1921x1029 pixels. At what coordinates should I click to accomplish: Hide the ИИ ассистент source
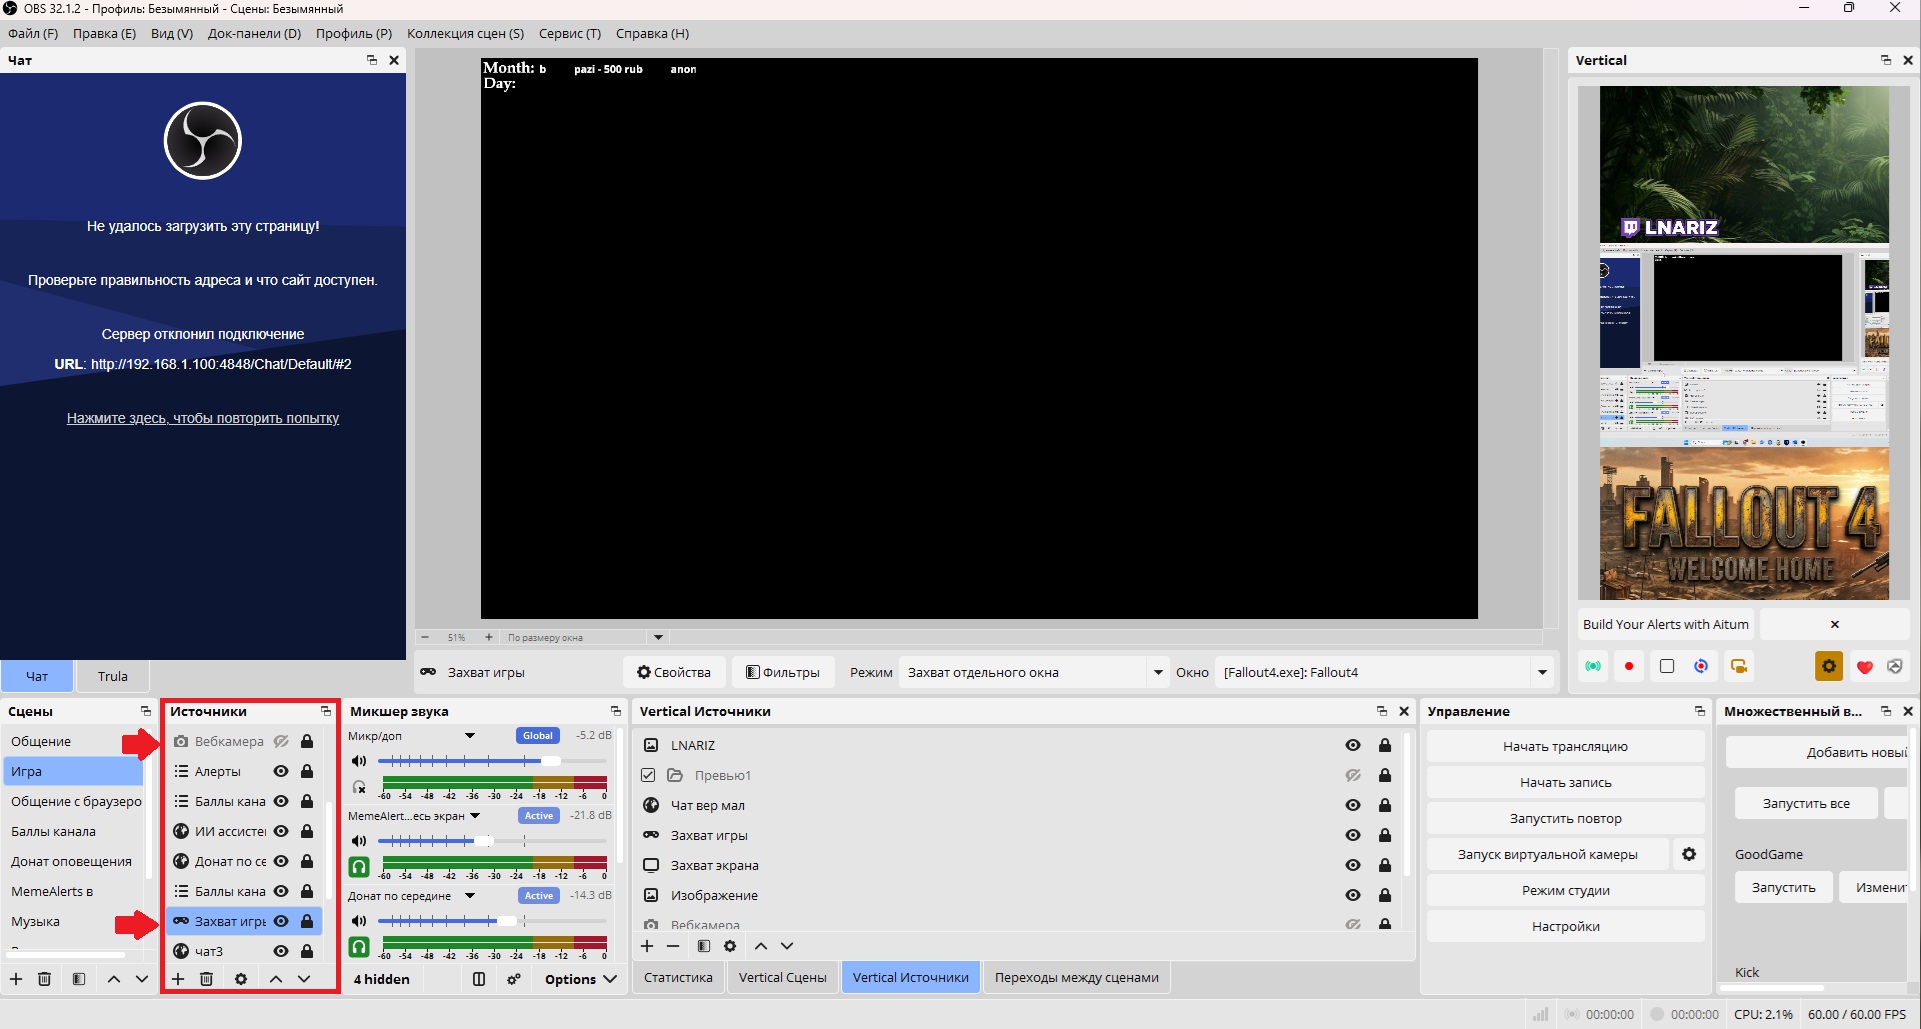point(281,831)
